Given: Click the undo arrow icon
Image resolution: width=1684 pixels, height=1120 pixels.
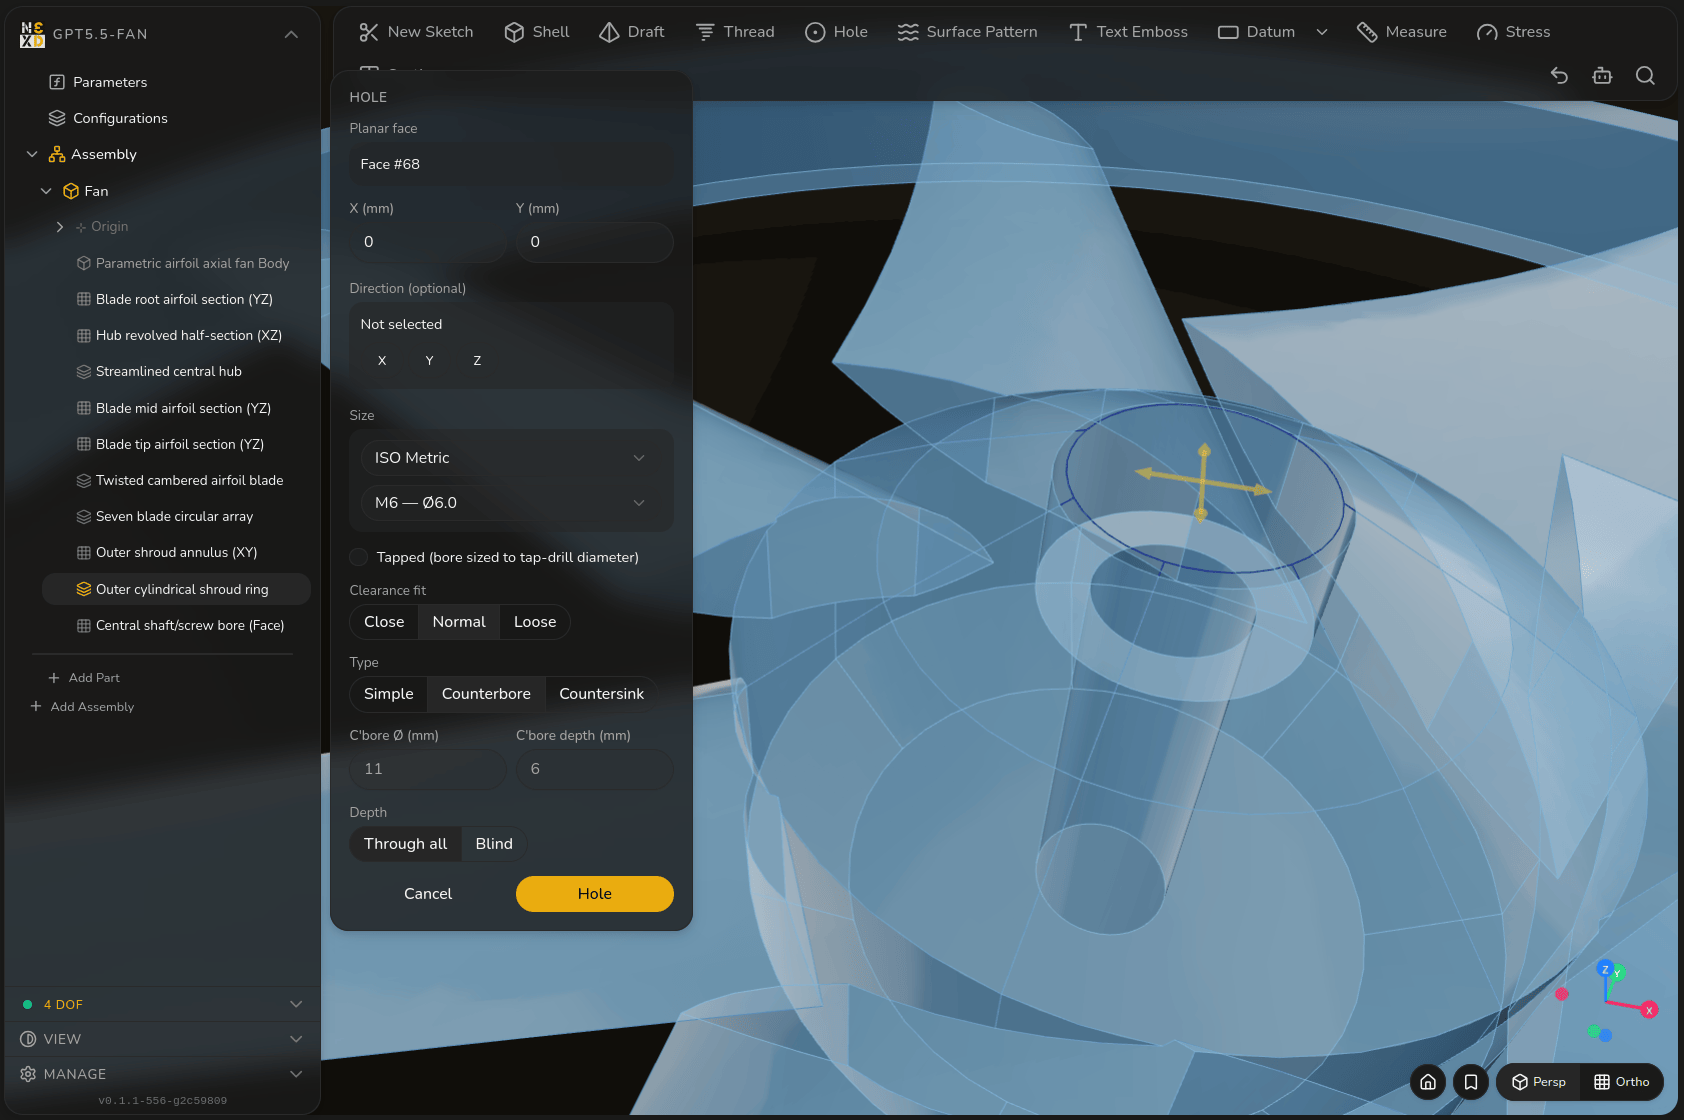Looking at the screenshot, I should point(1559,75).
